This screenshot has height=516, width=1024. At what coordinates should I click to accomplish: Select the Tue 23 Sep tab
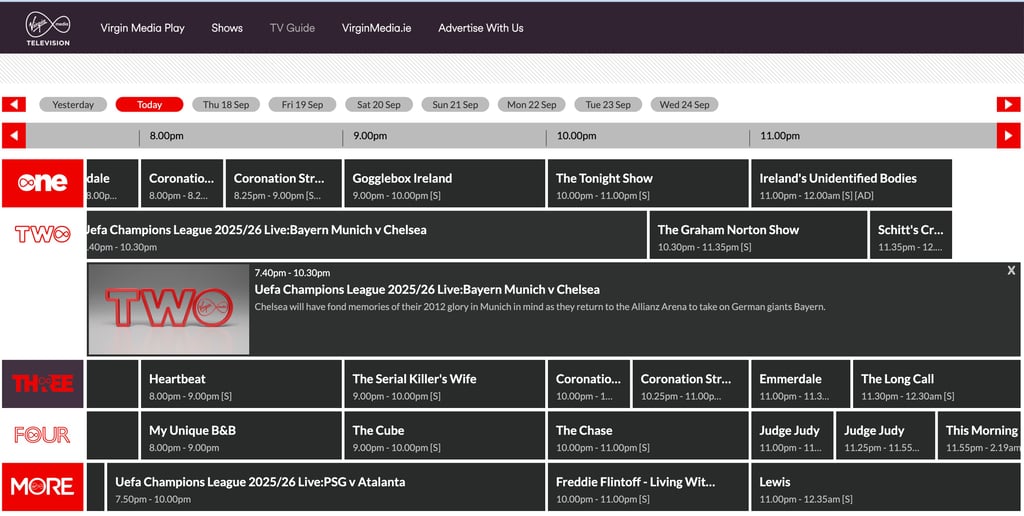tap(608, 105)
